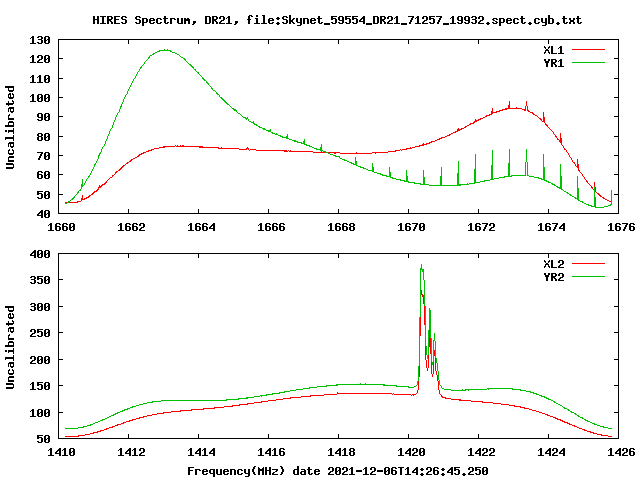
Task: Click the 1422 x-axis tick label
Action: coord(481,452)
